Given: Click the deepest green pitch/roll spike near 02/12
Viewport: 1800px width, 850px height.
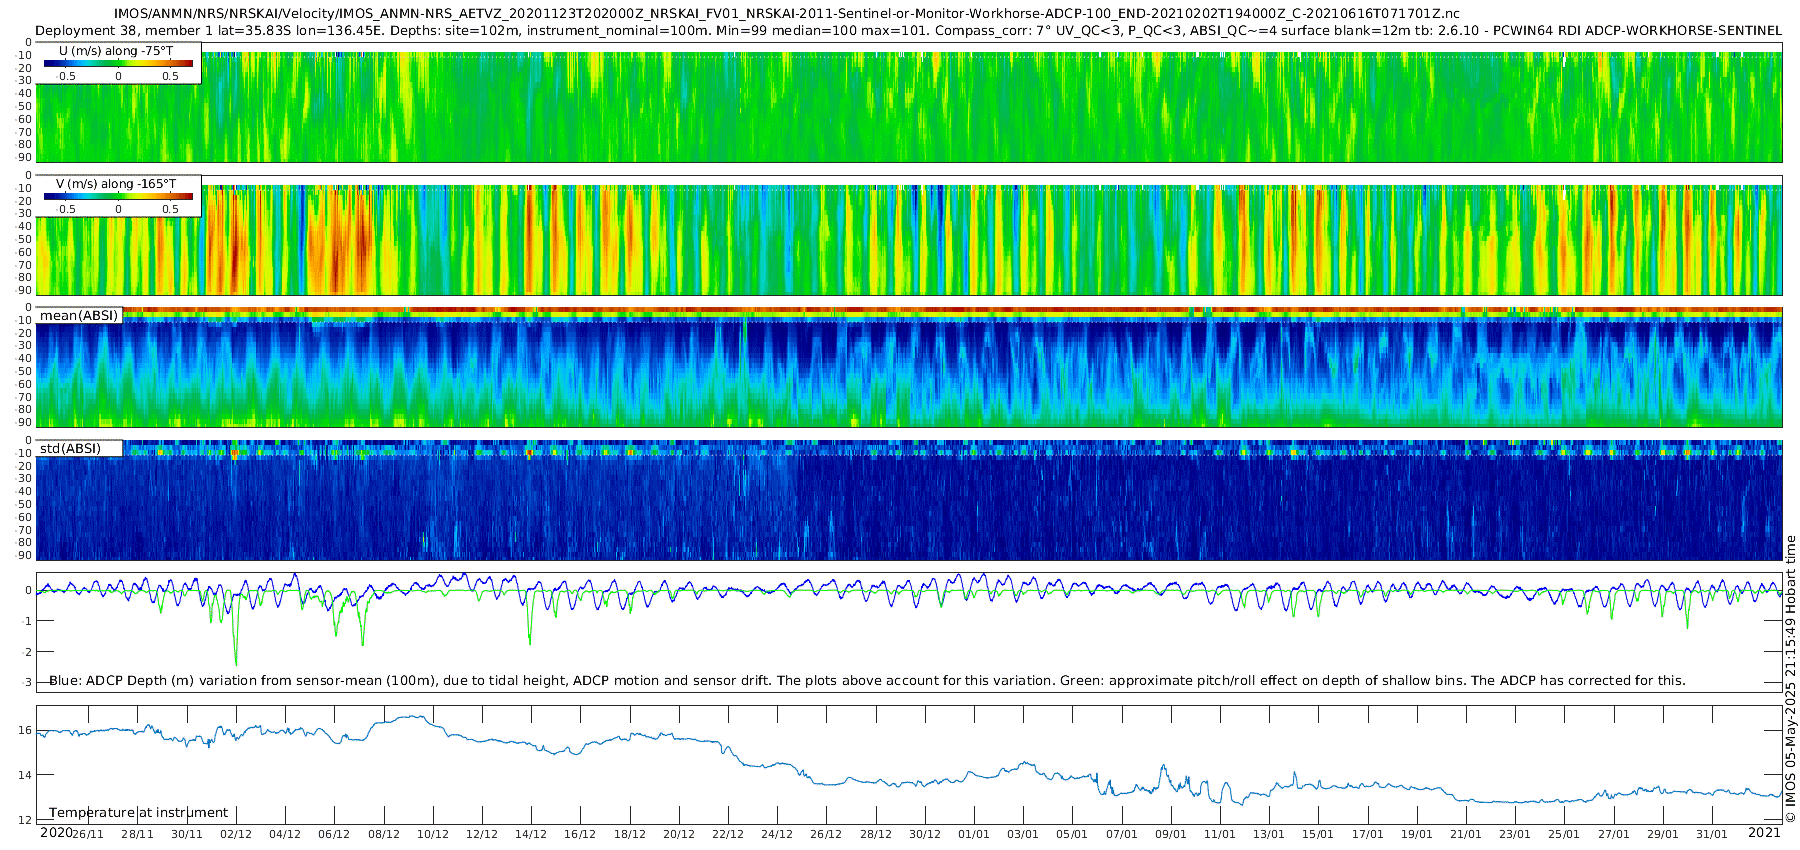Looking at the screenshot, I should [236, 663].
